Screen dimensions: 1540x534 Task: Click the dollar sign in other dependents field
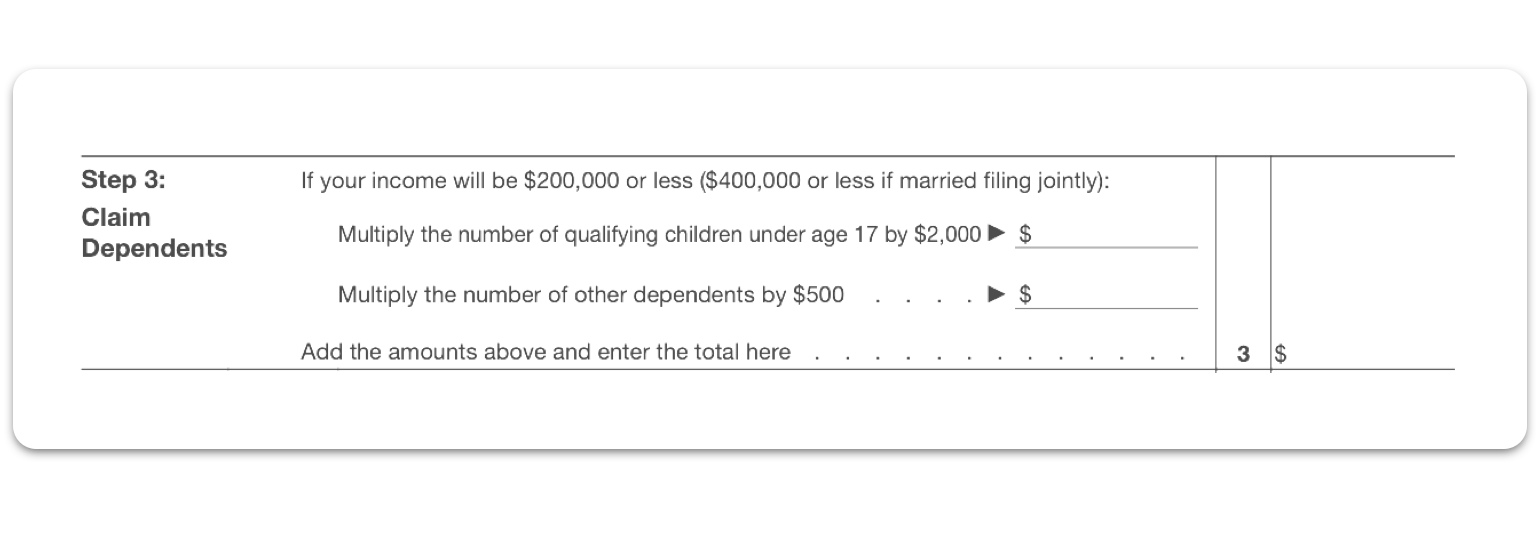[x=1025, y=295]
